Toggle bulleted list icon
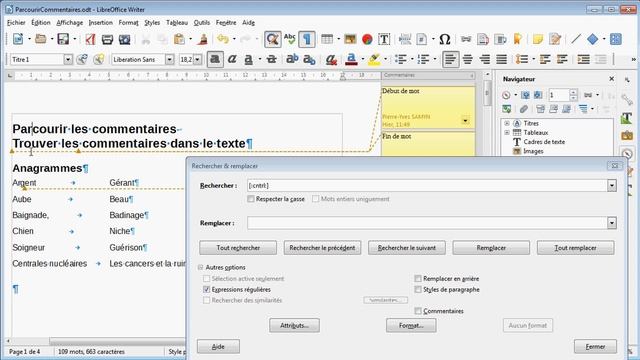 coord(401,60)
